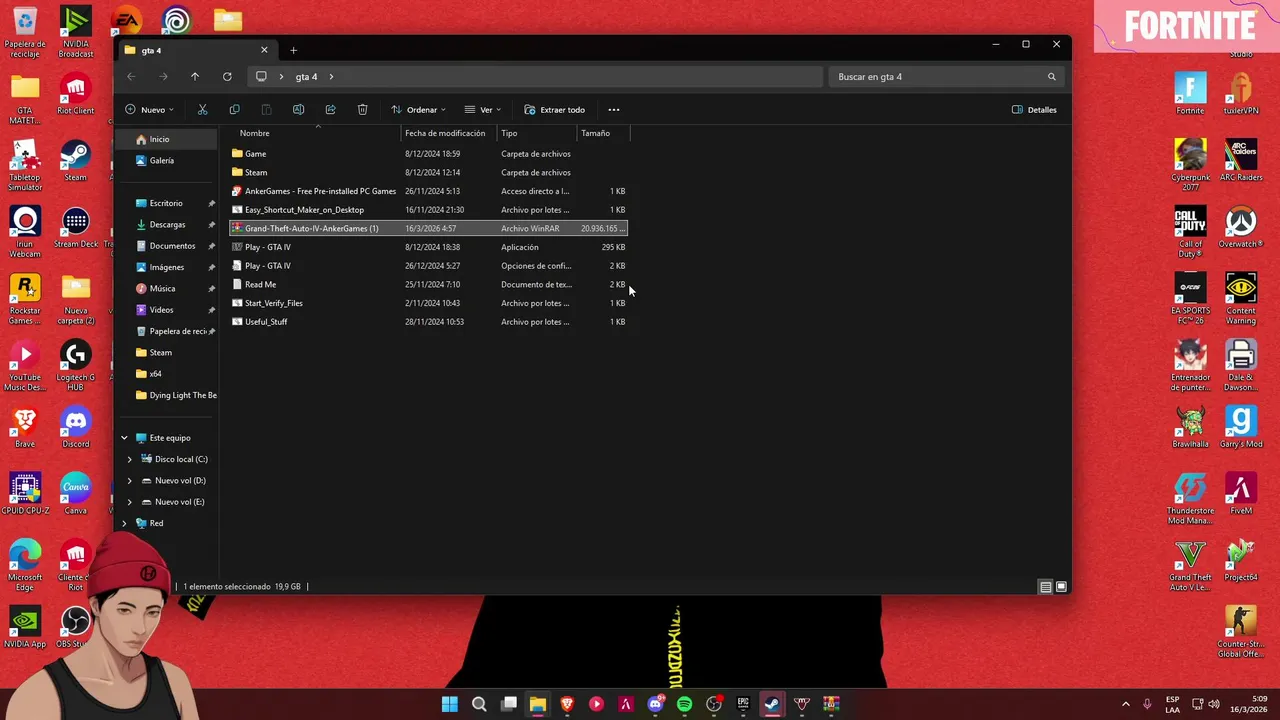The image size is (1280, 720).
Task: Open Inicio in navigation pane
Action: pos(167,139)
